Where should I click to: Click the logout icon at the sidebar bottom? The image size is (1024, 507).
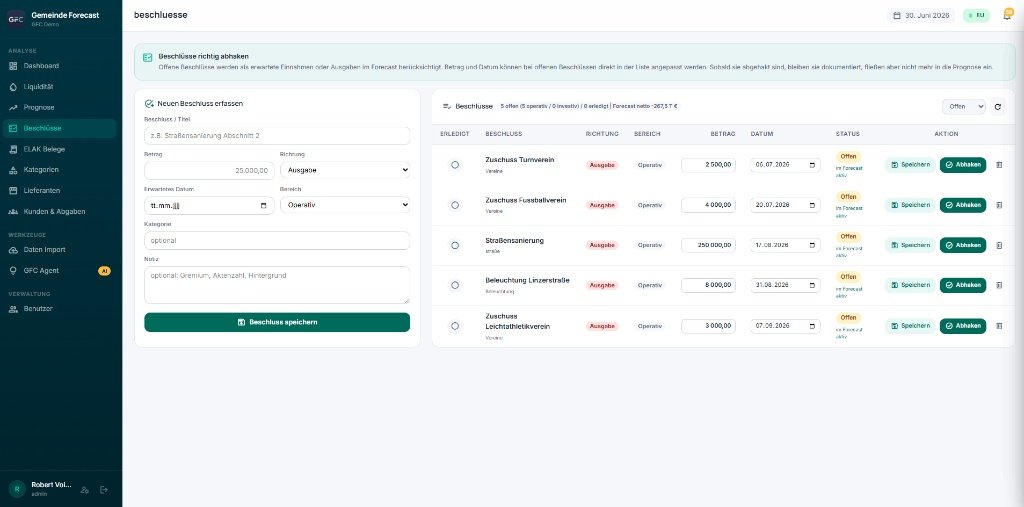(103, 489)
